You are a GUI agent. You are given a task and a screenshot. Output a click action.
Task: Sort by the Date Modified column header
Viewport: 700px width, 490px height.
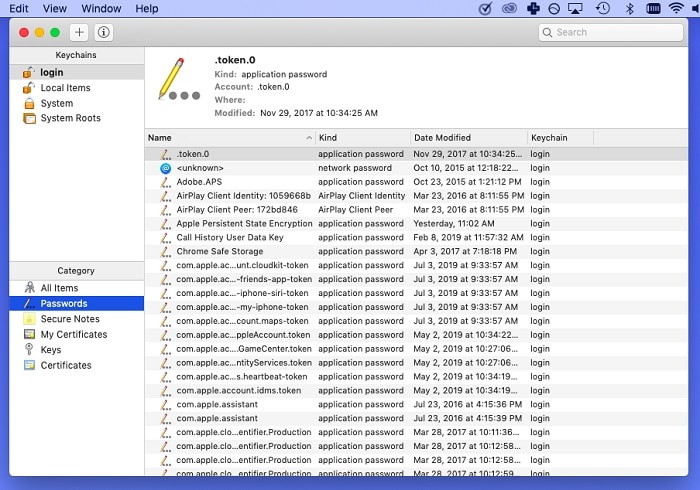tap(469, 138)
